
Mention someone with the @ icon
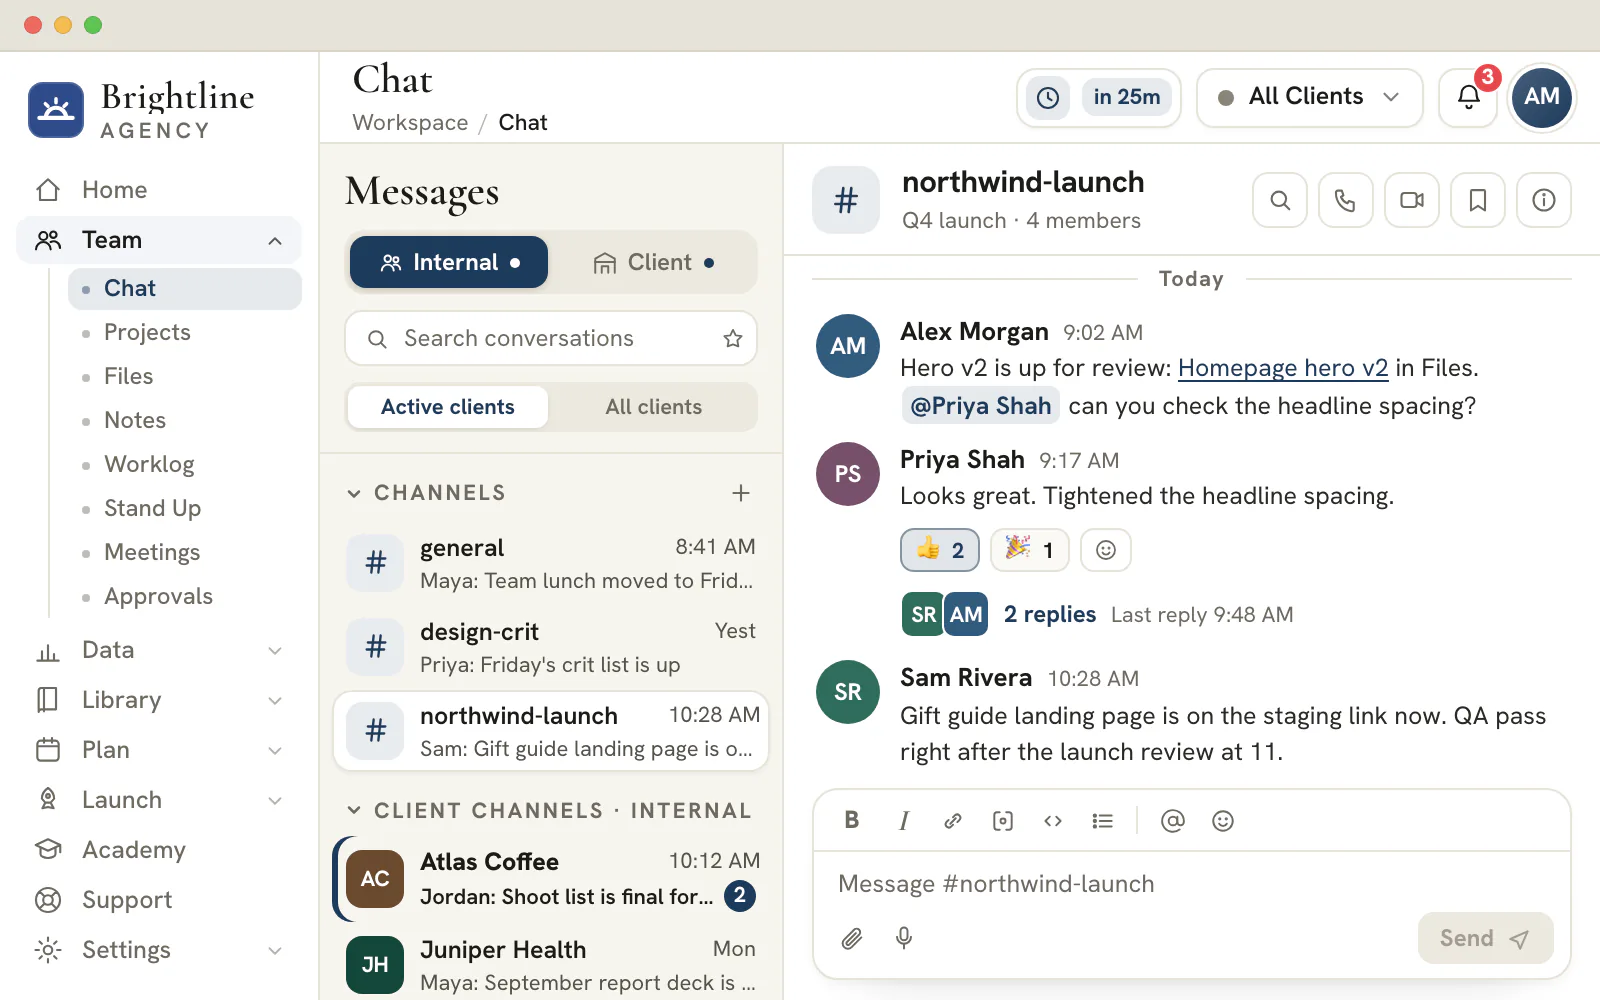1173,821
